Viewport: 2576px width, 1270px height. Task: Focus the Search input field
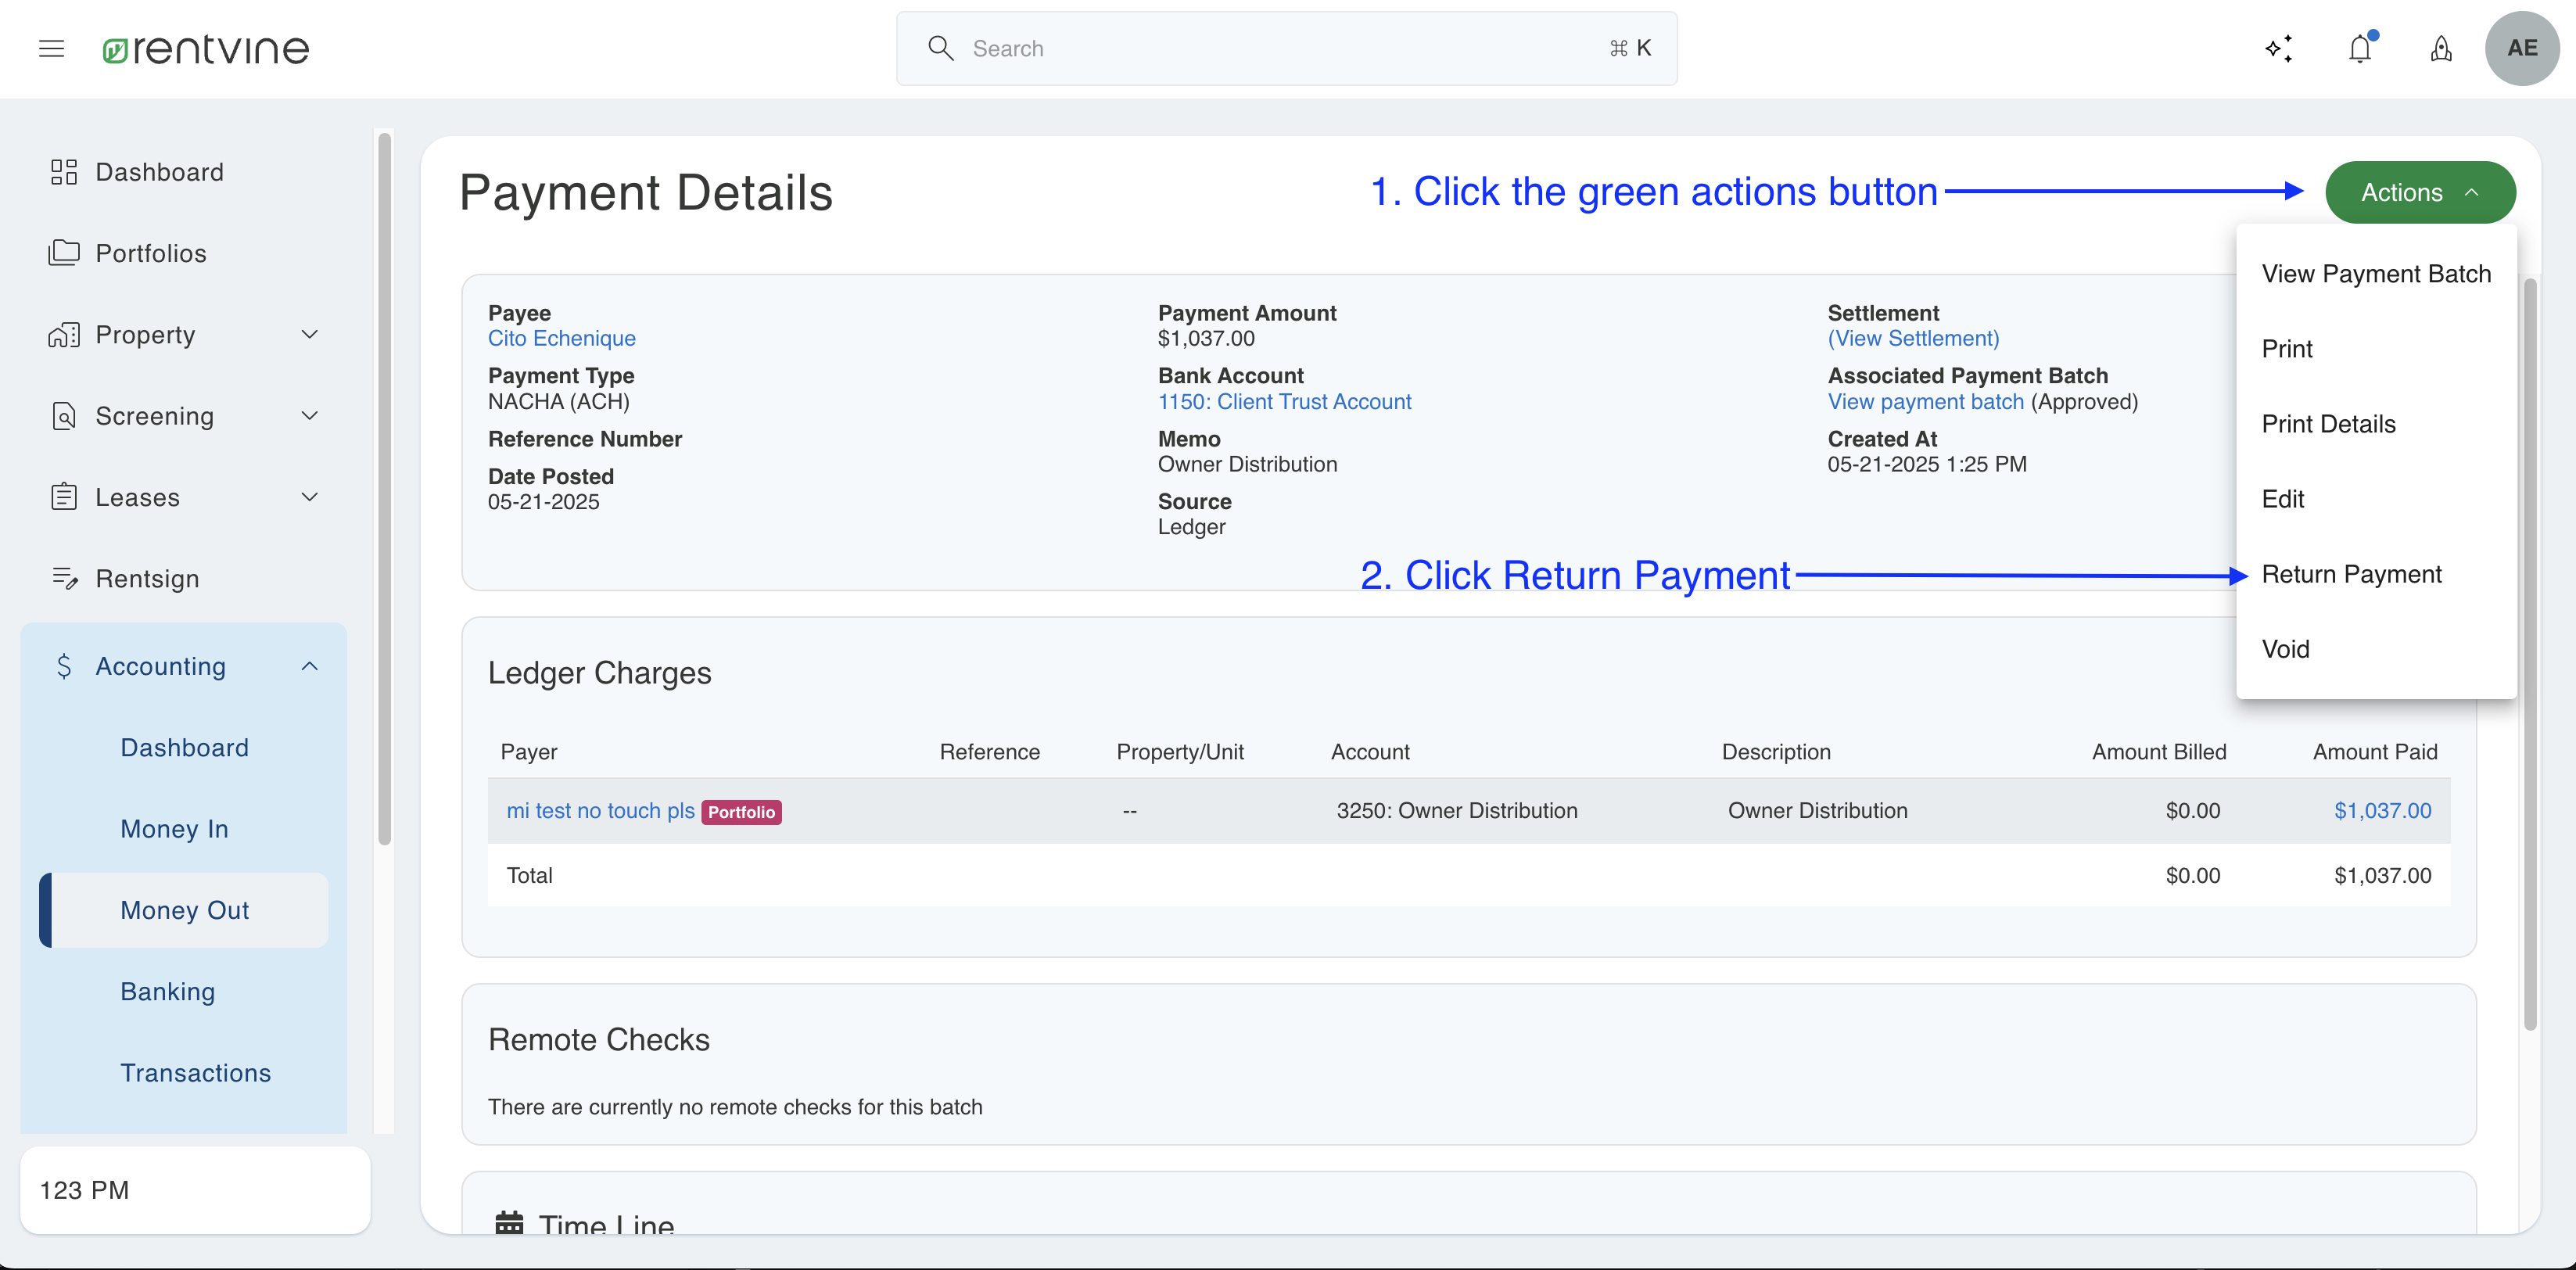pos(1286,48)
